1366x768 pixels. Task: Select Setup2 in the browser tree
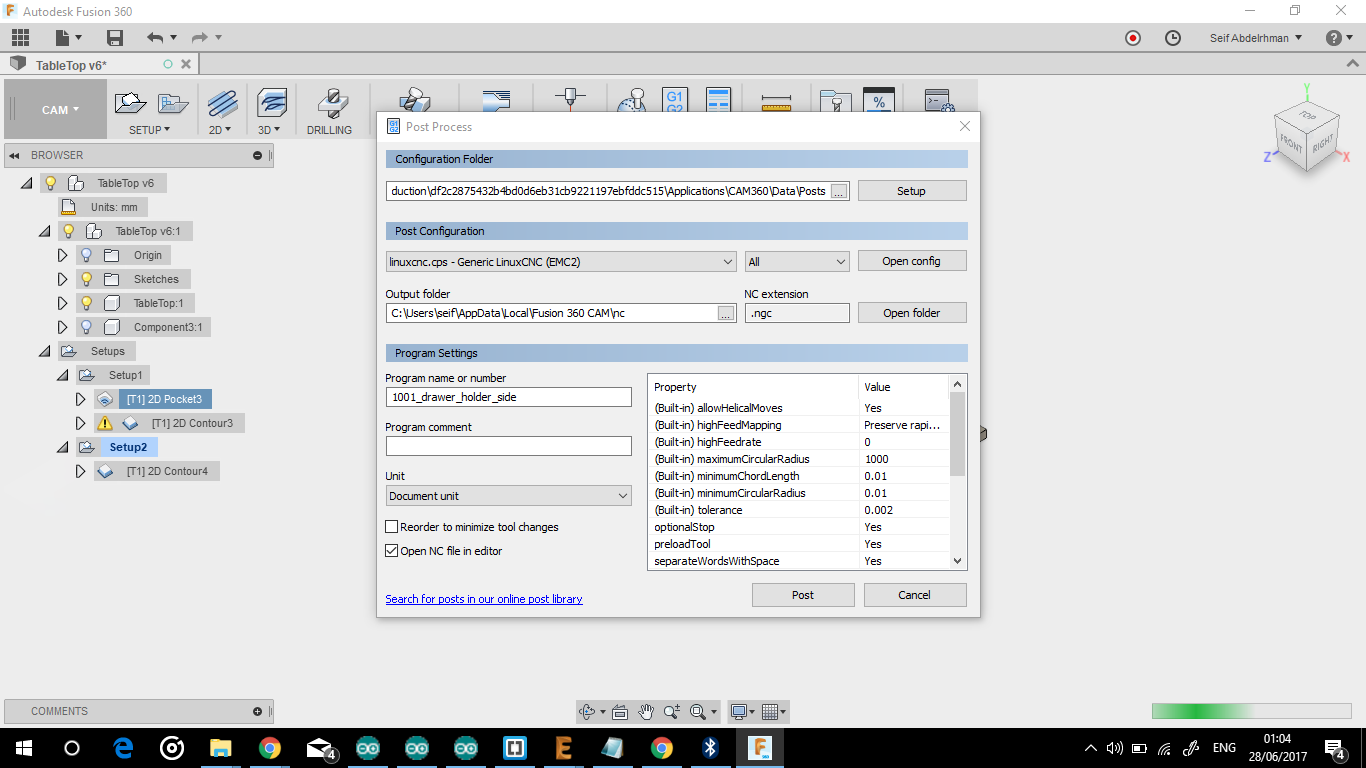[x=128, y=447]
